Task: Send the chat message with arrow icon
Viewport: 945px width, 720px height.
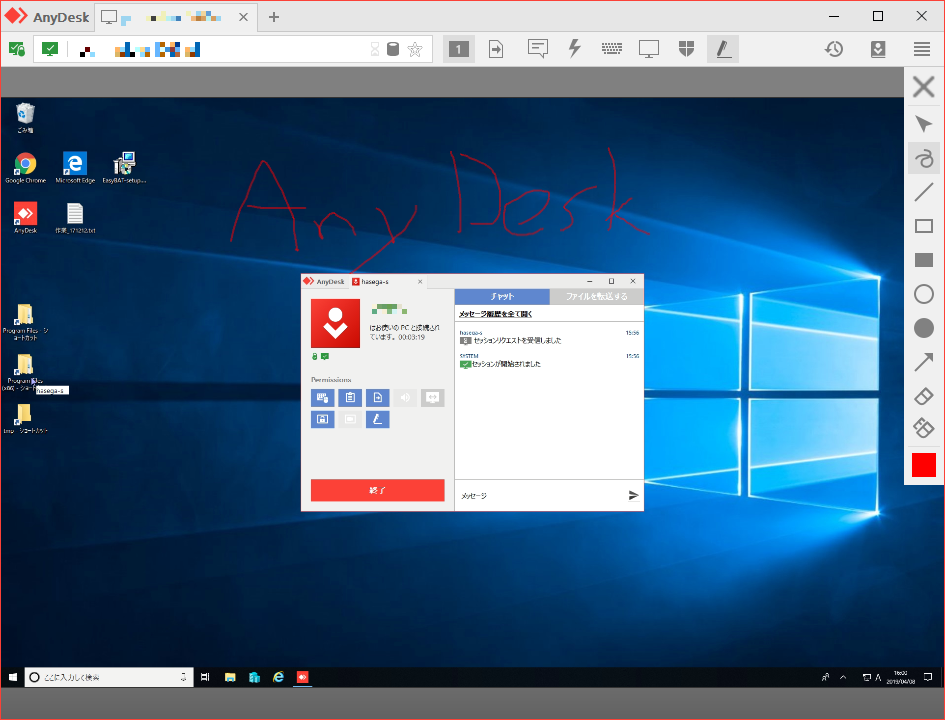Action: click(633, 495)
